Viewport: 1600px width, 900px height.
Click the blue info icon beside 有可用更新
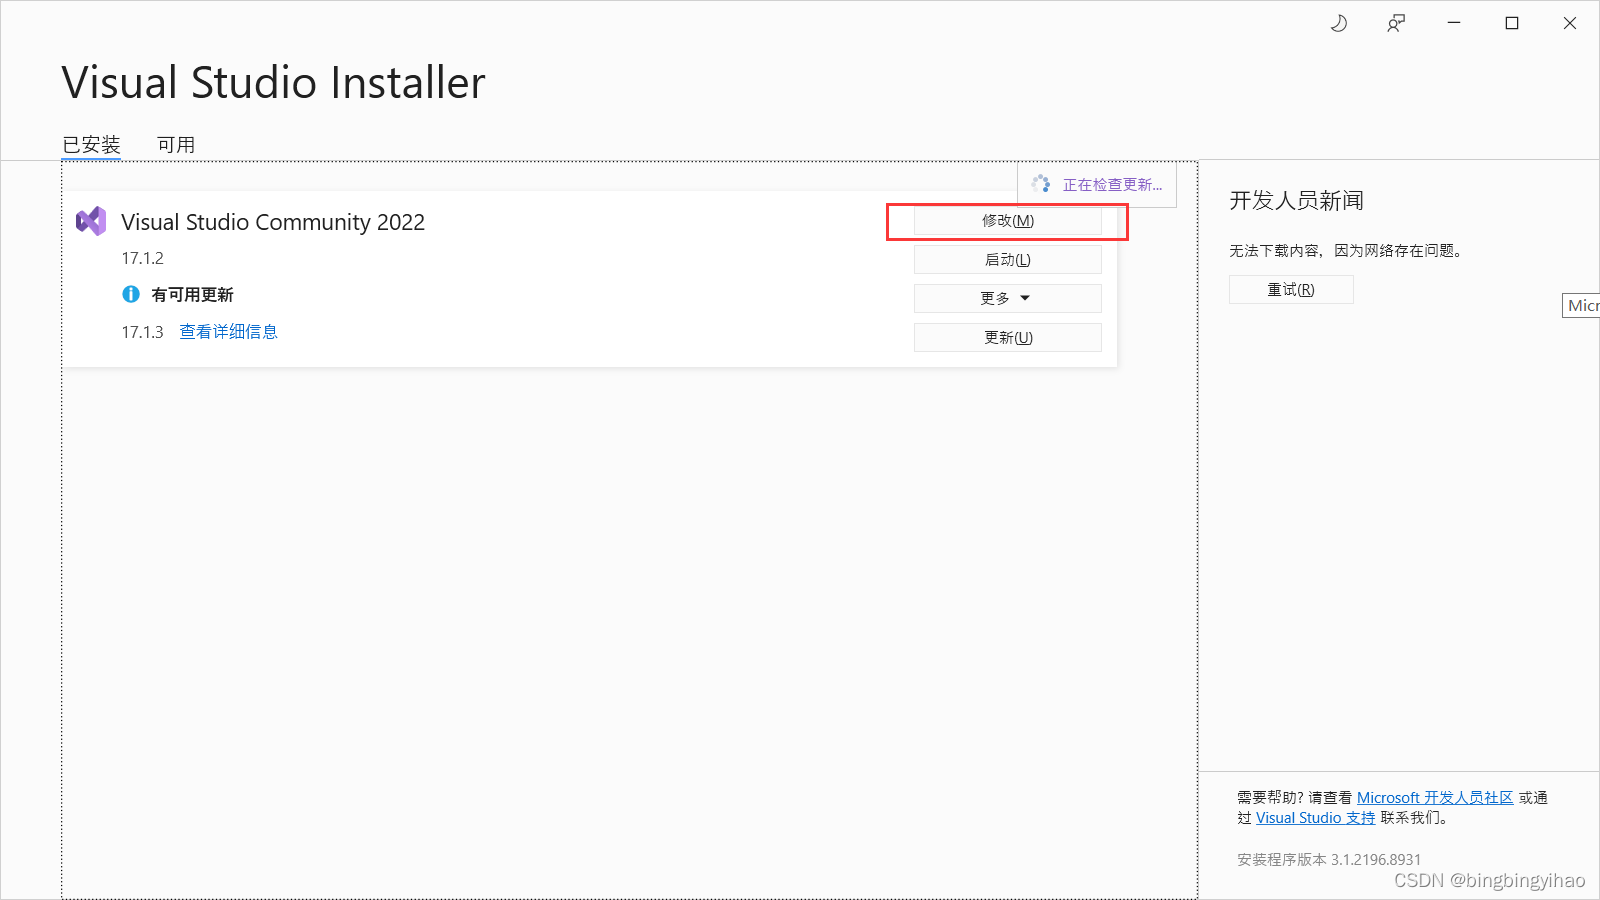tap(131, 294)
